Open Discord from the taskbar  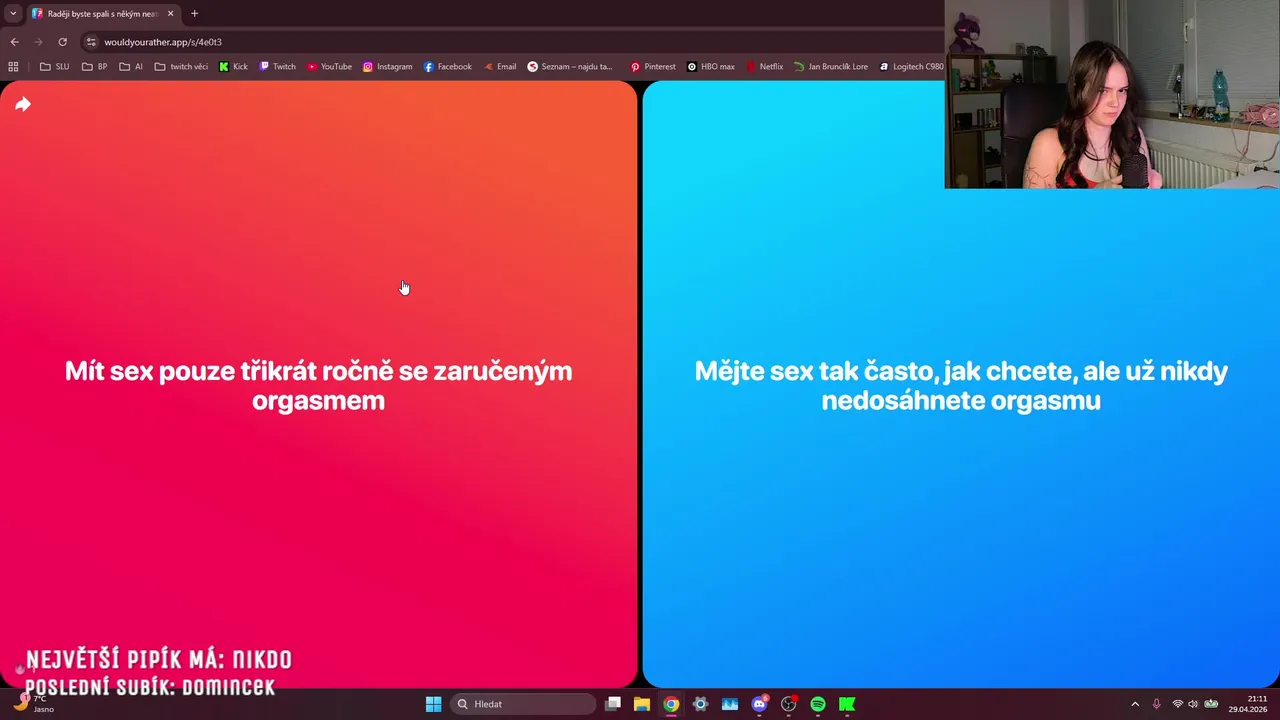tap(759, 704)
